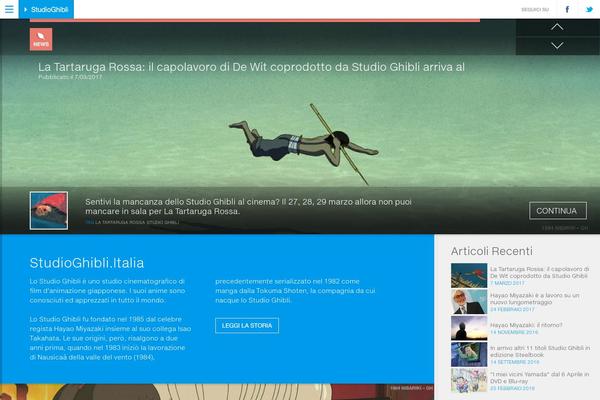Screen dimensions: 600x400
Task: Click the red News category icon
Action: (x=41, y=39)
